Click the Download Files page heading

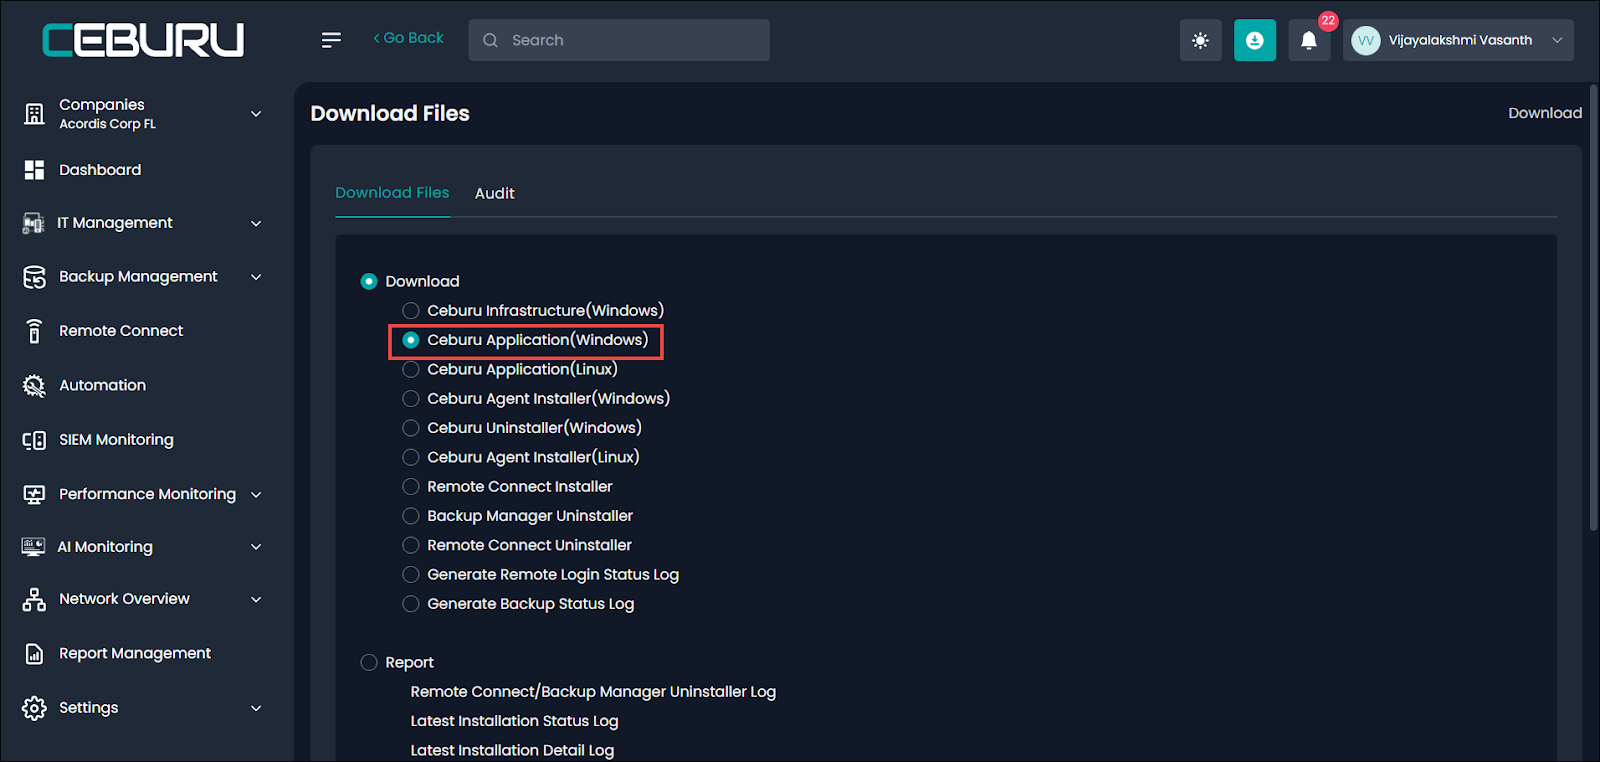point(390,114)
